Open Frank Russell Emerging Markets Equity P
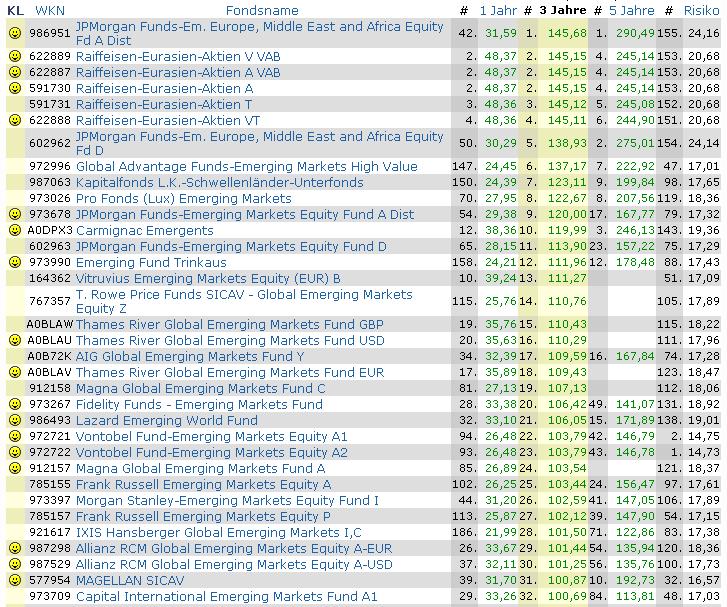The image size is (727, 607). [x=204, y=516]
